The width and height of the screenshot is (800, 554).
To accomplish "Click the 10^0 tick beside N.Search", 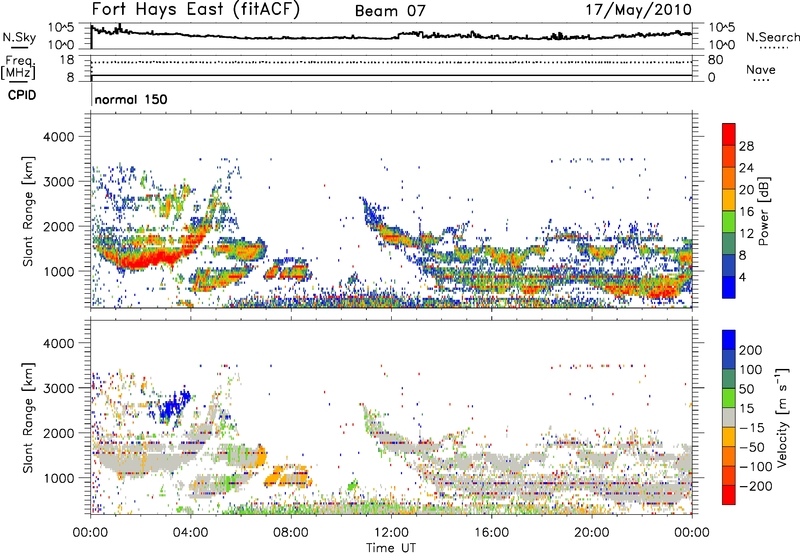I will click(722, 45).
